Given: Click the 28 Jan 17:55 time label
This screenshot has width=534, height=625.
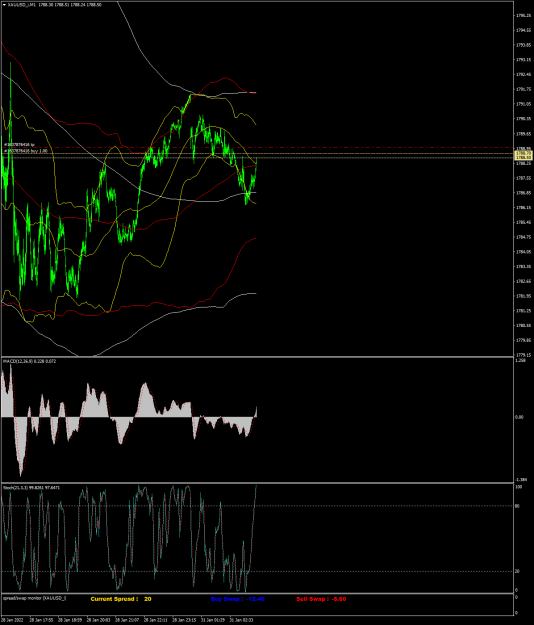Looking at the screenshot, I should tap(41, 620).
